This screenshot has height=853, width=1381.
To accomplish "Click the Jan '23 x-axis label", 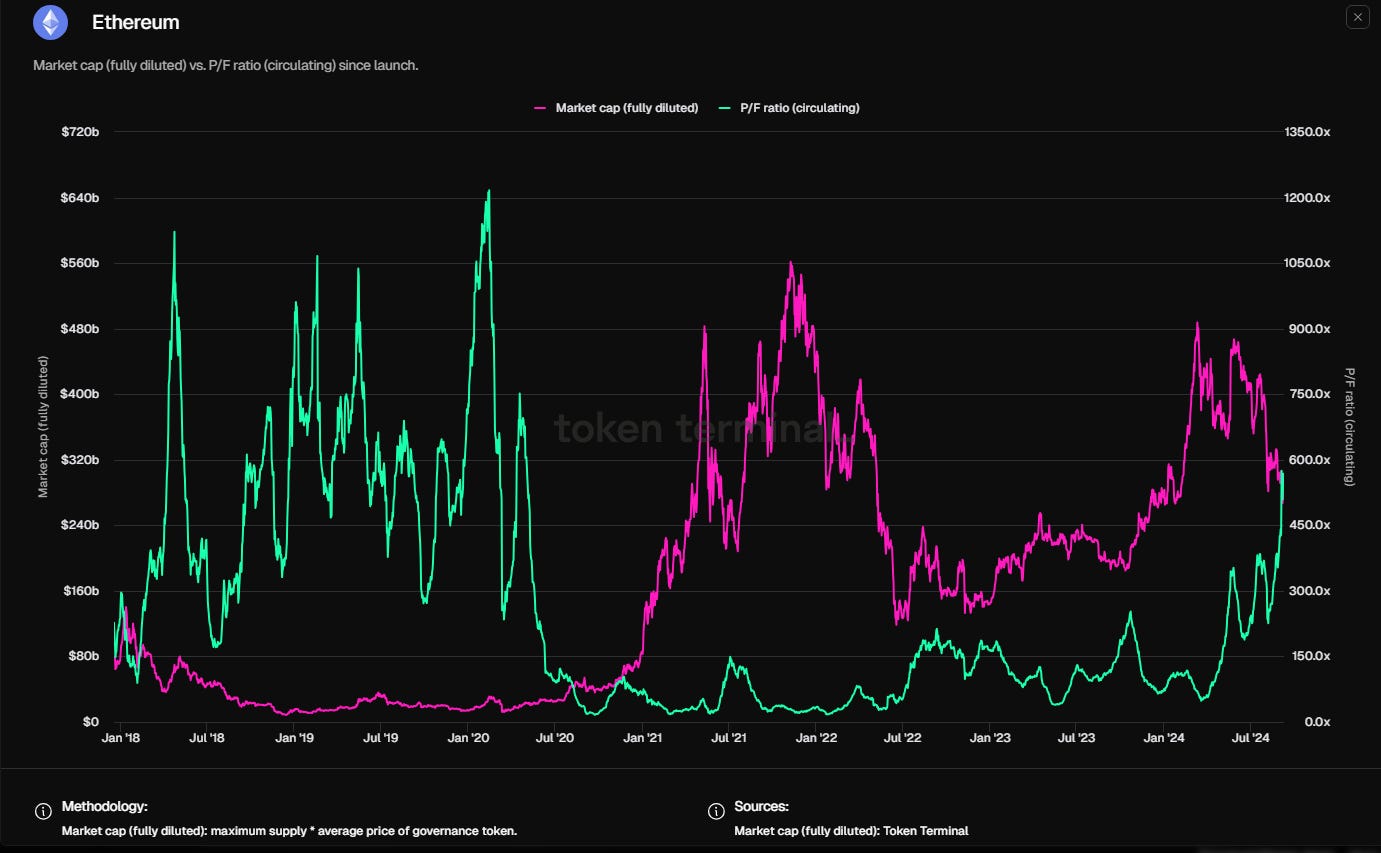I will pyautogui.click(x=990, y=739).
